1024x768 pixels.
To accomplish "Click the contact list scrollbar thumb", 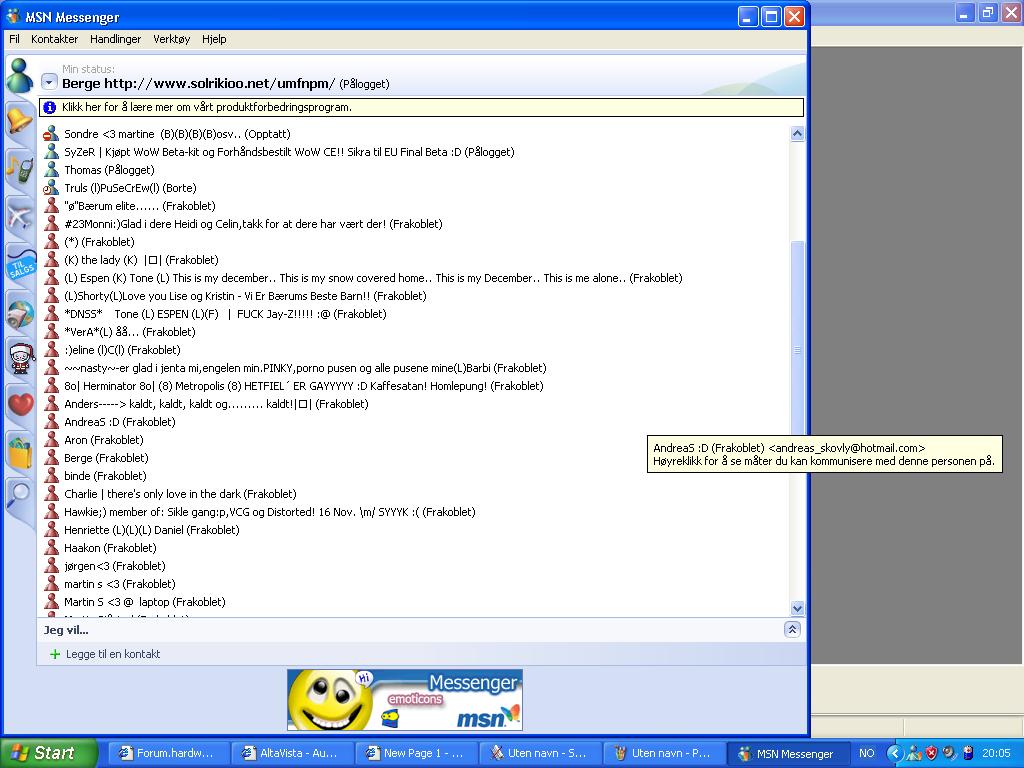I will 797,349.
